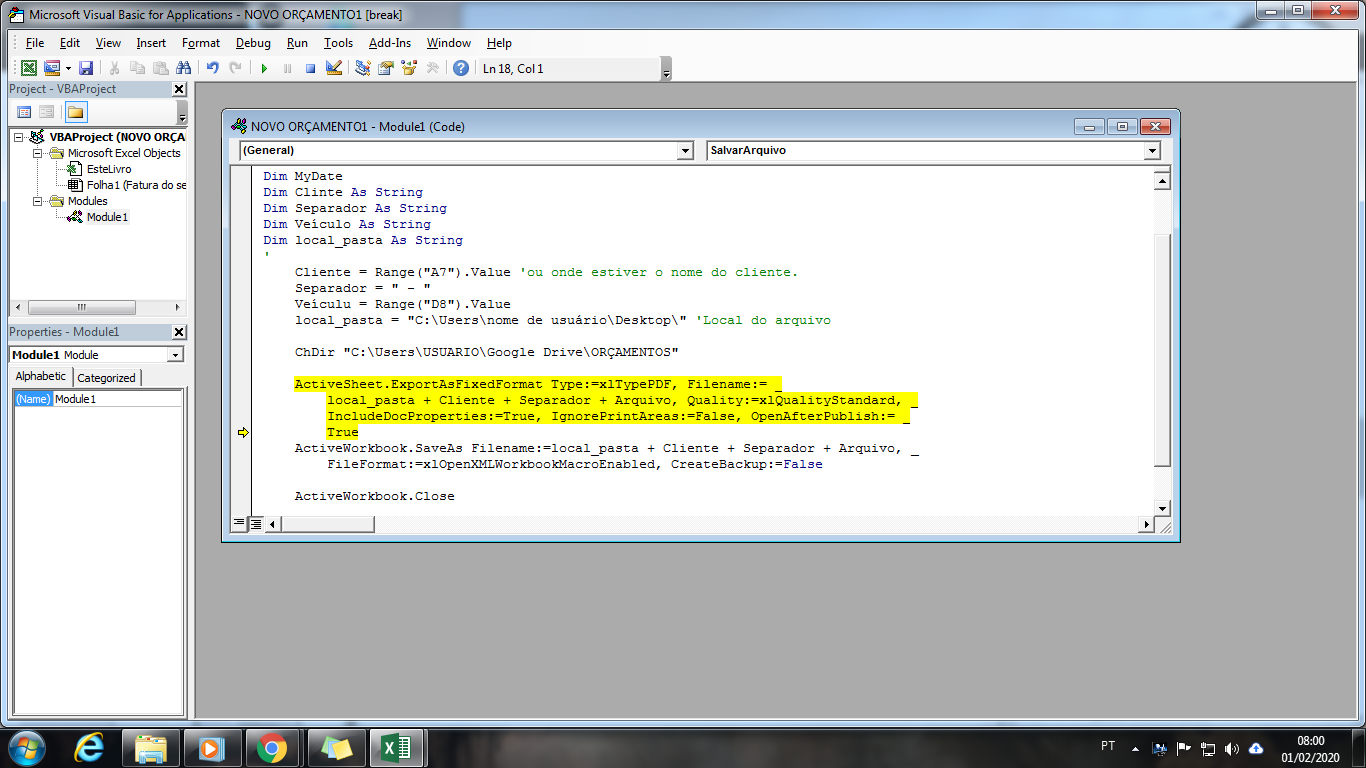Open the Toolbox hammer and wrench icon
This screenshot has width=1366, height=768.
point(432,68)
